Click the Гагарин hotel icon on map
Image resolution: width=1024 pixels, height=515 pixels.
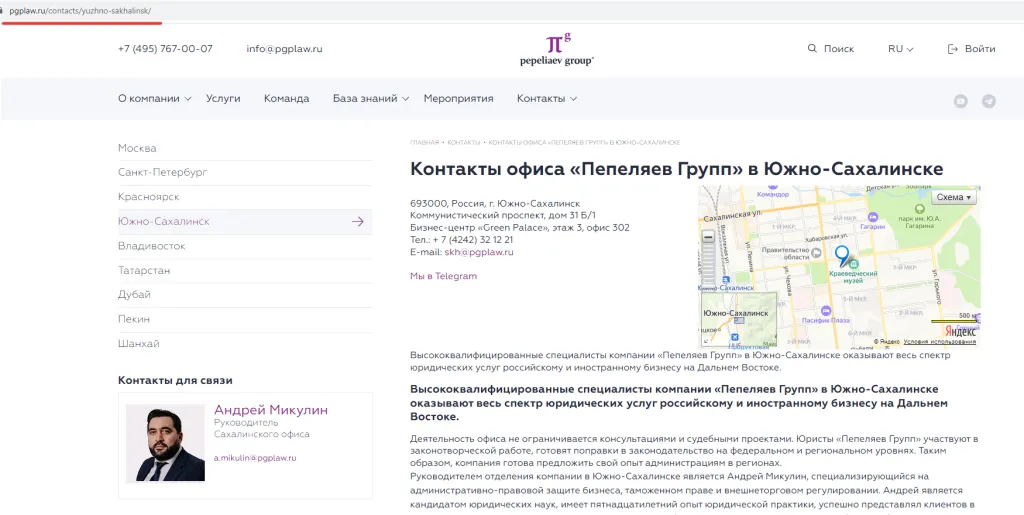click(x=873, y=217)
